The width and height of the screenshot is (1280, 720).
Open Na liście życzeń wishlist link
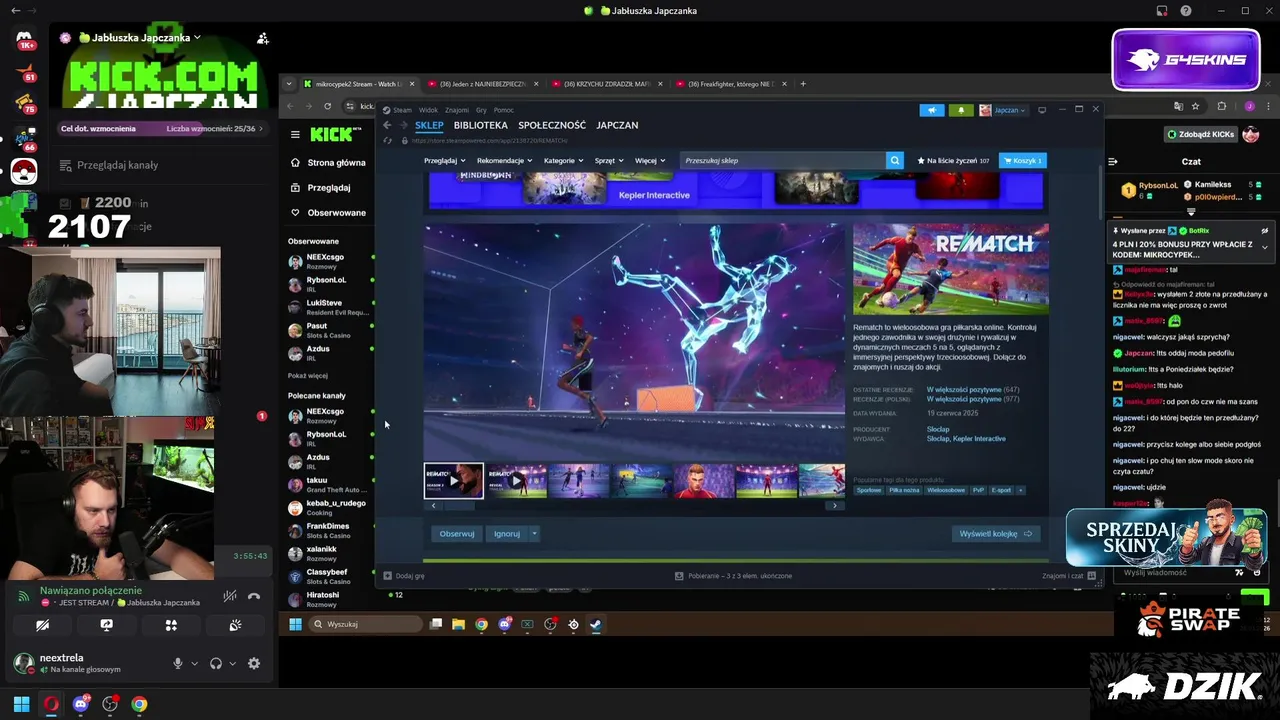(x=953, y=160)
